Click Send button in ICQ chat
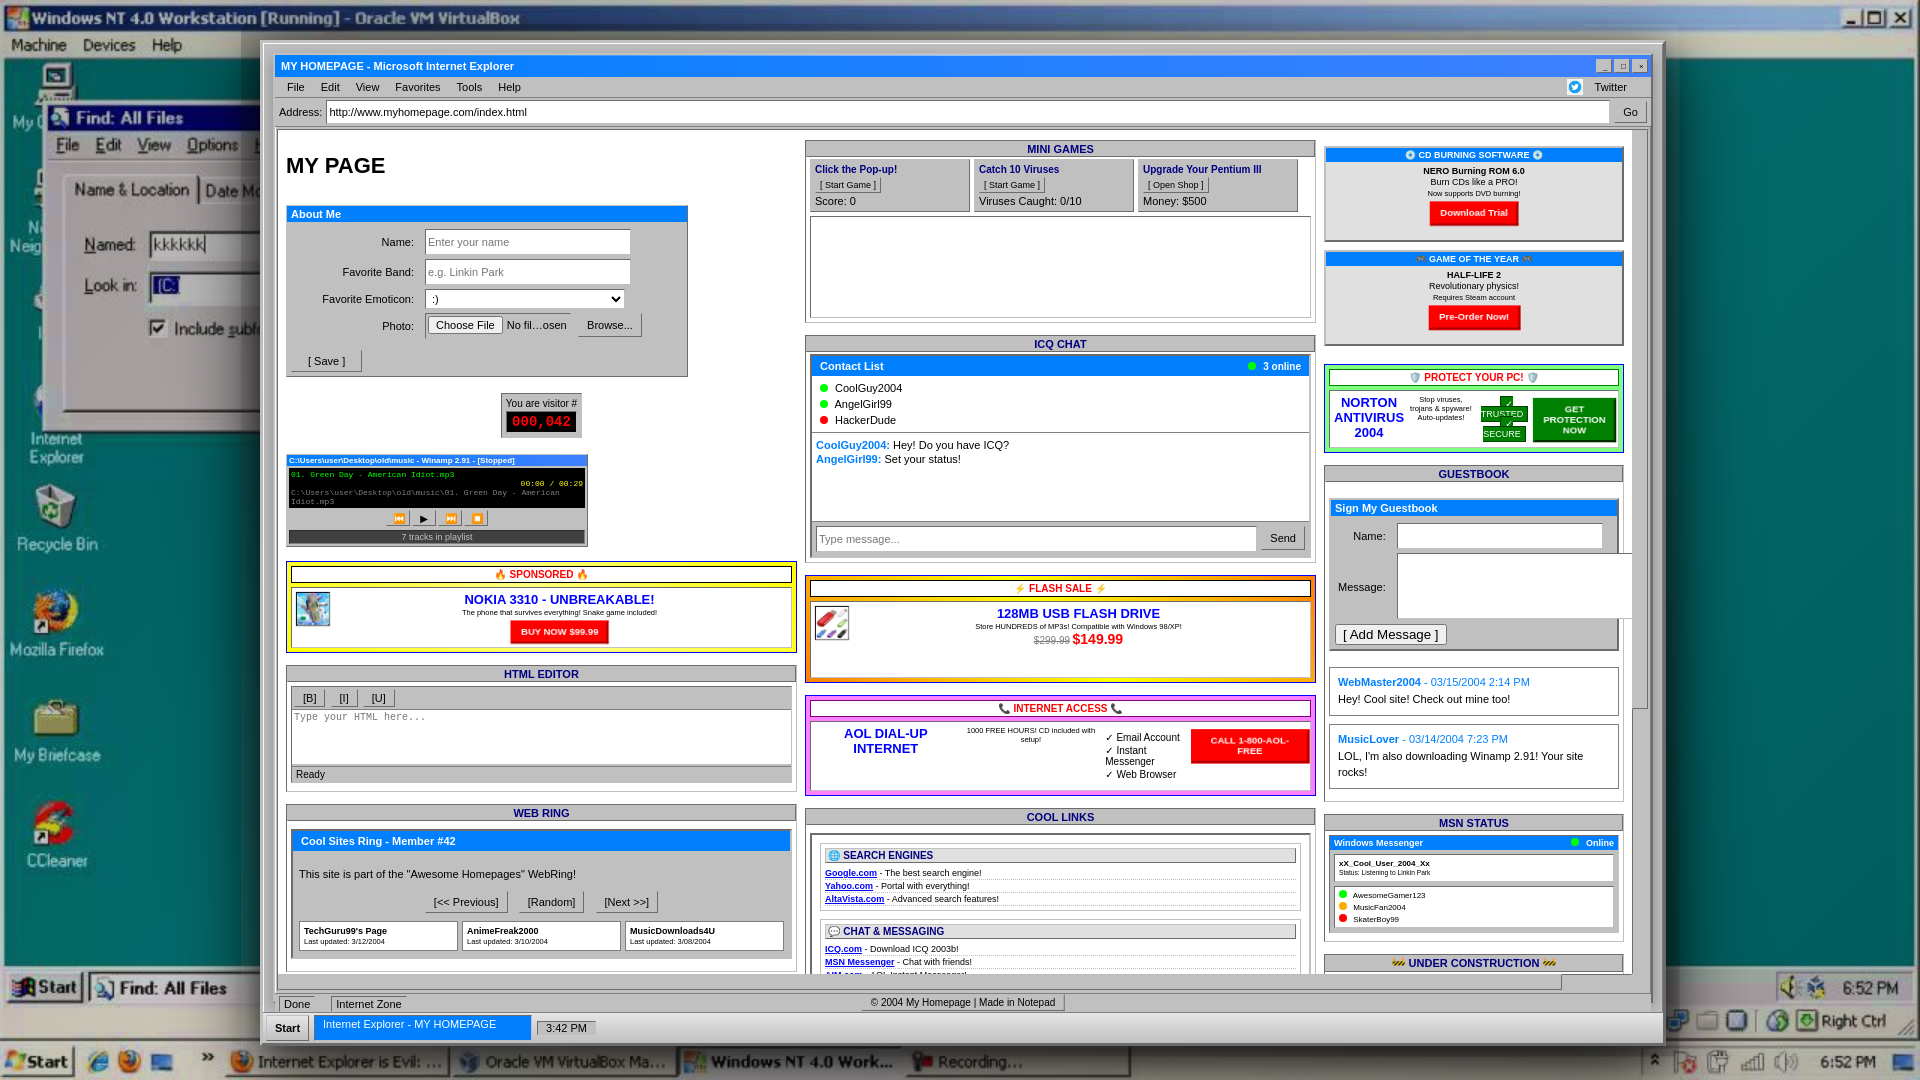1920x1080 pixels. click(1282, 538)
